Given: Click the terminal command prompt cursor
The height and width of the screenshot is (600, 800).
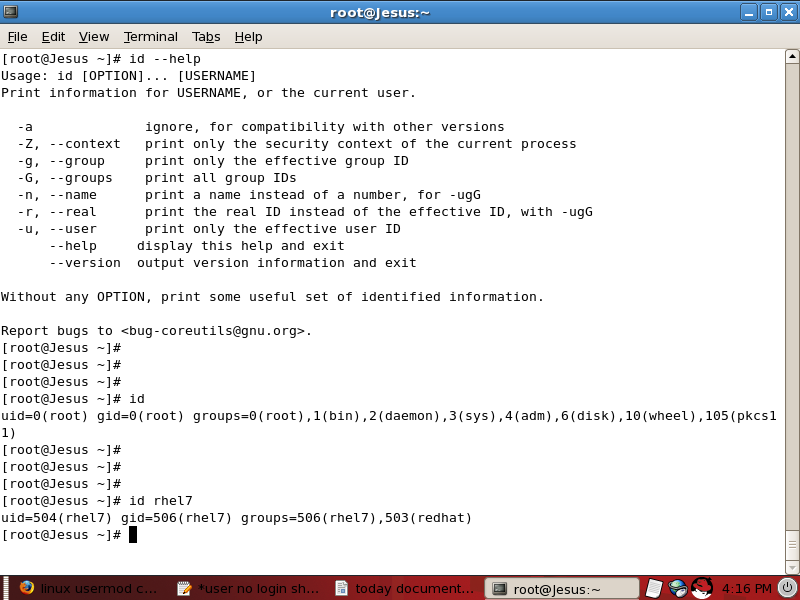Looking at the screenshot, I should click(133, 534).
